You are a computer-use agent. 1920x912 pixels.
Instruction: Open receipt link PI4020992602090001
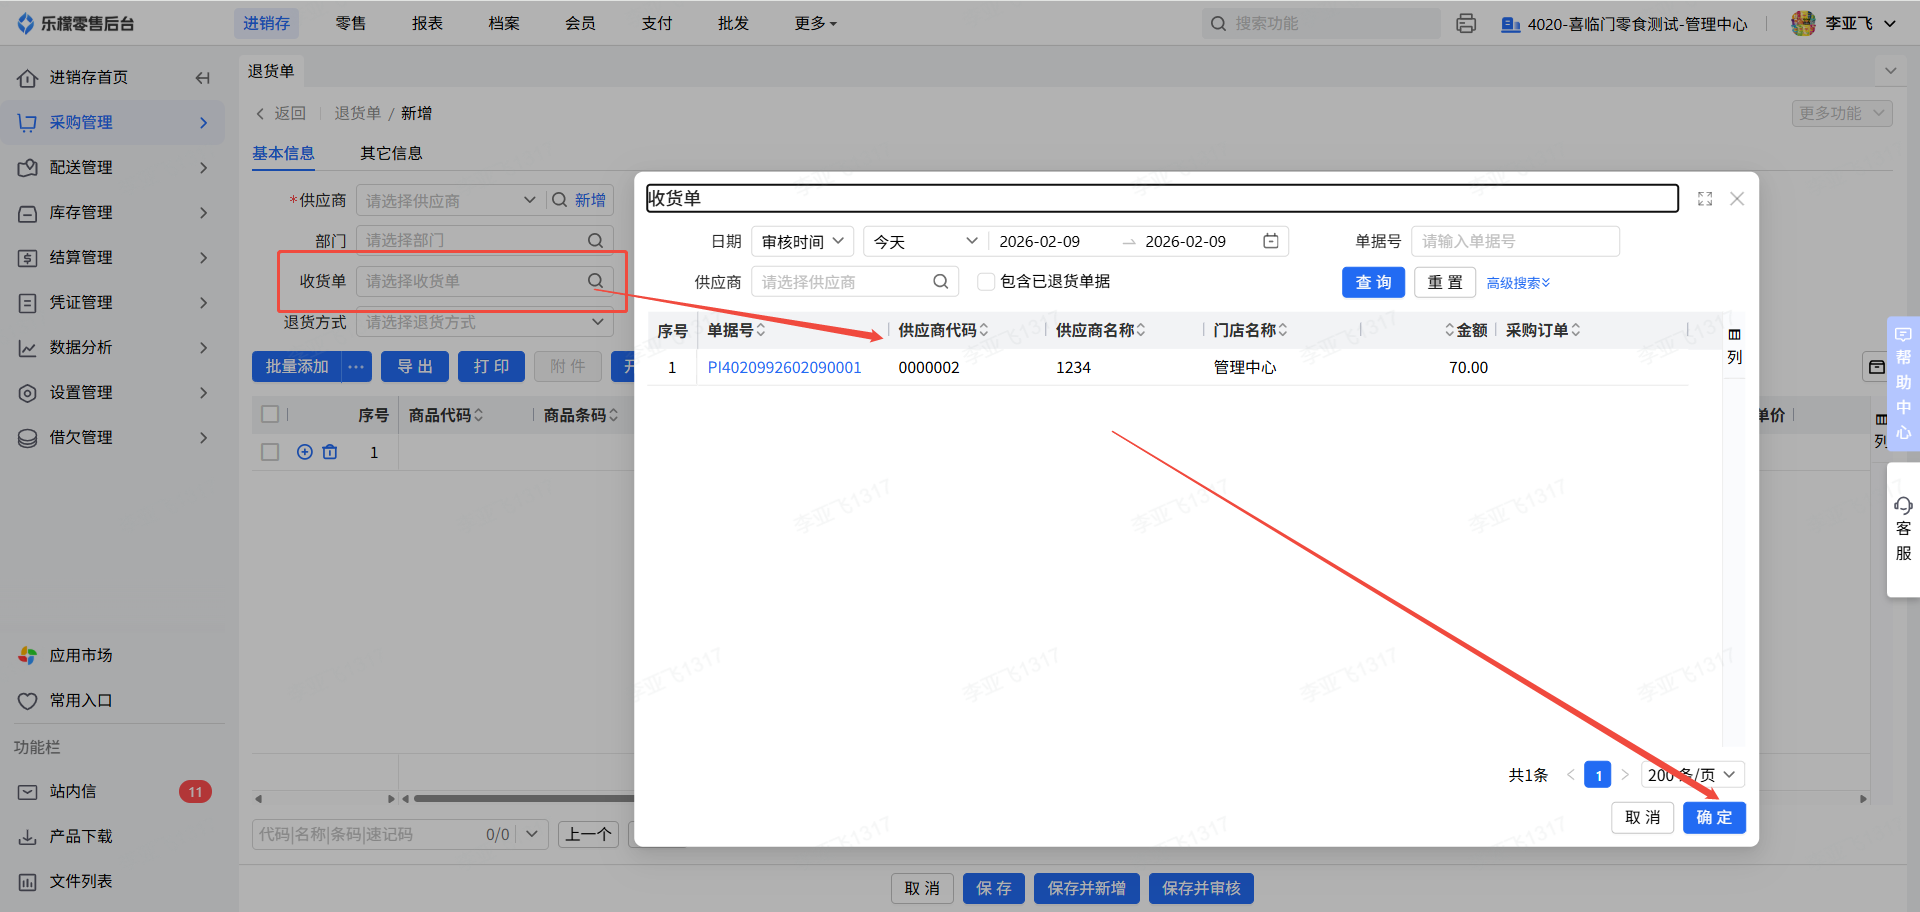[784, 367]
